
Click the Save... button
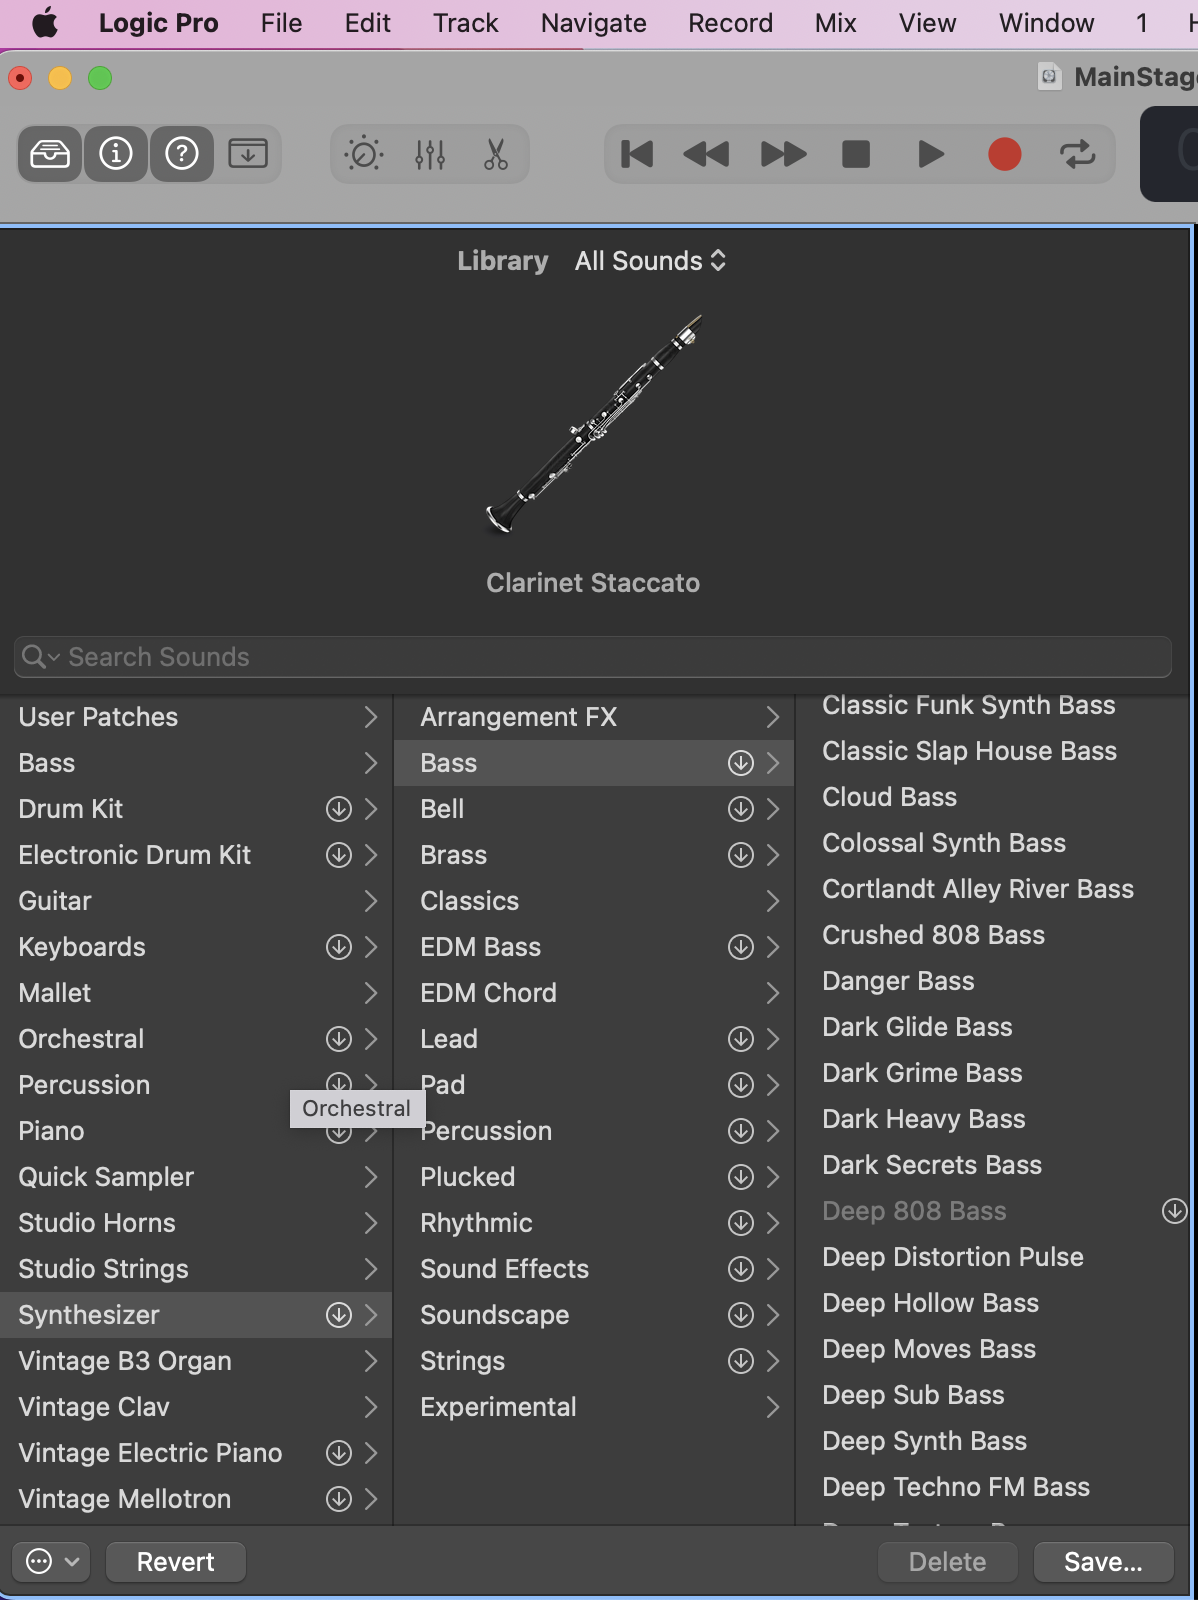[x=1103, y=1562]
